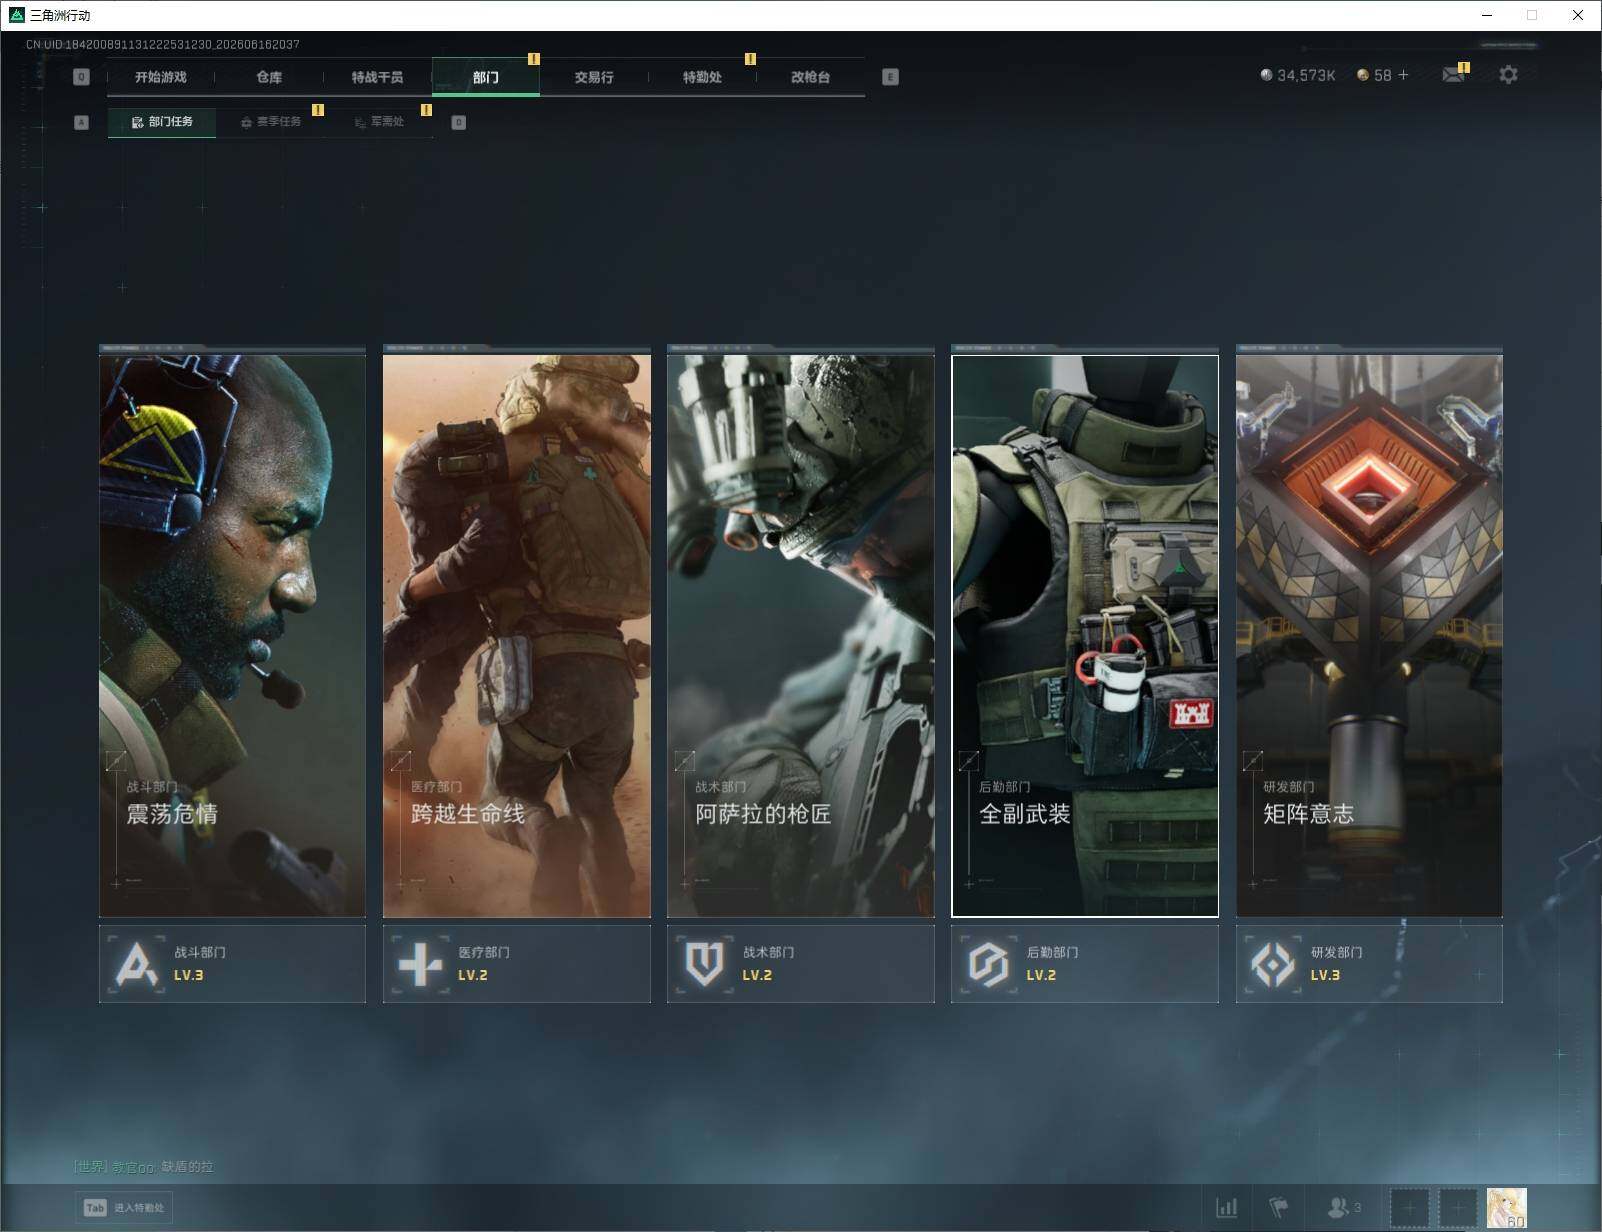Minimize the 三角洲行动 window
This screenshot has height=1232, width=1602.
click(x=1487, y=15)
